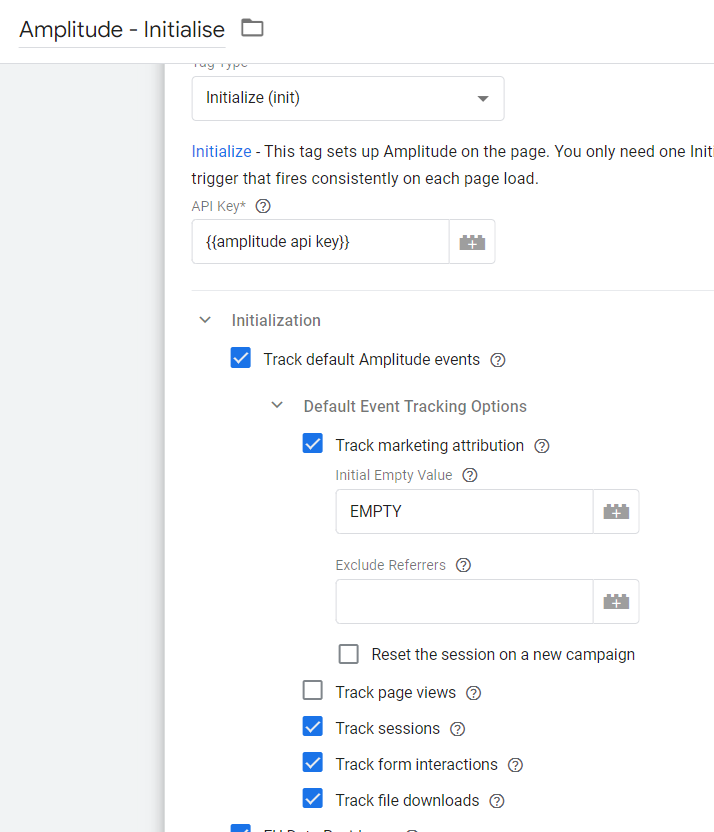Collapse Default Event Tracking Options
The height and width of the screenshot is (832, 714).
pos(277,406)
